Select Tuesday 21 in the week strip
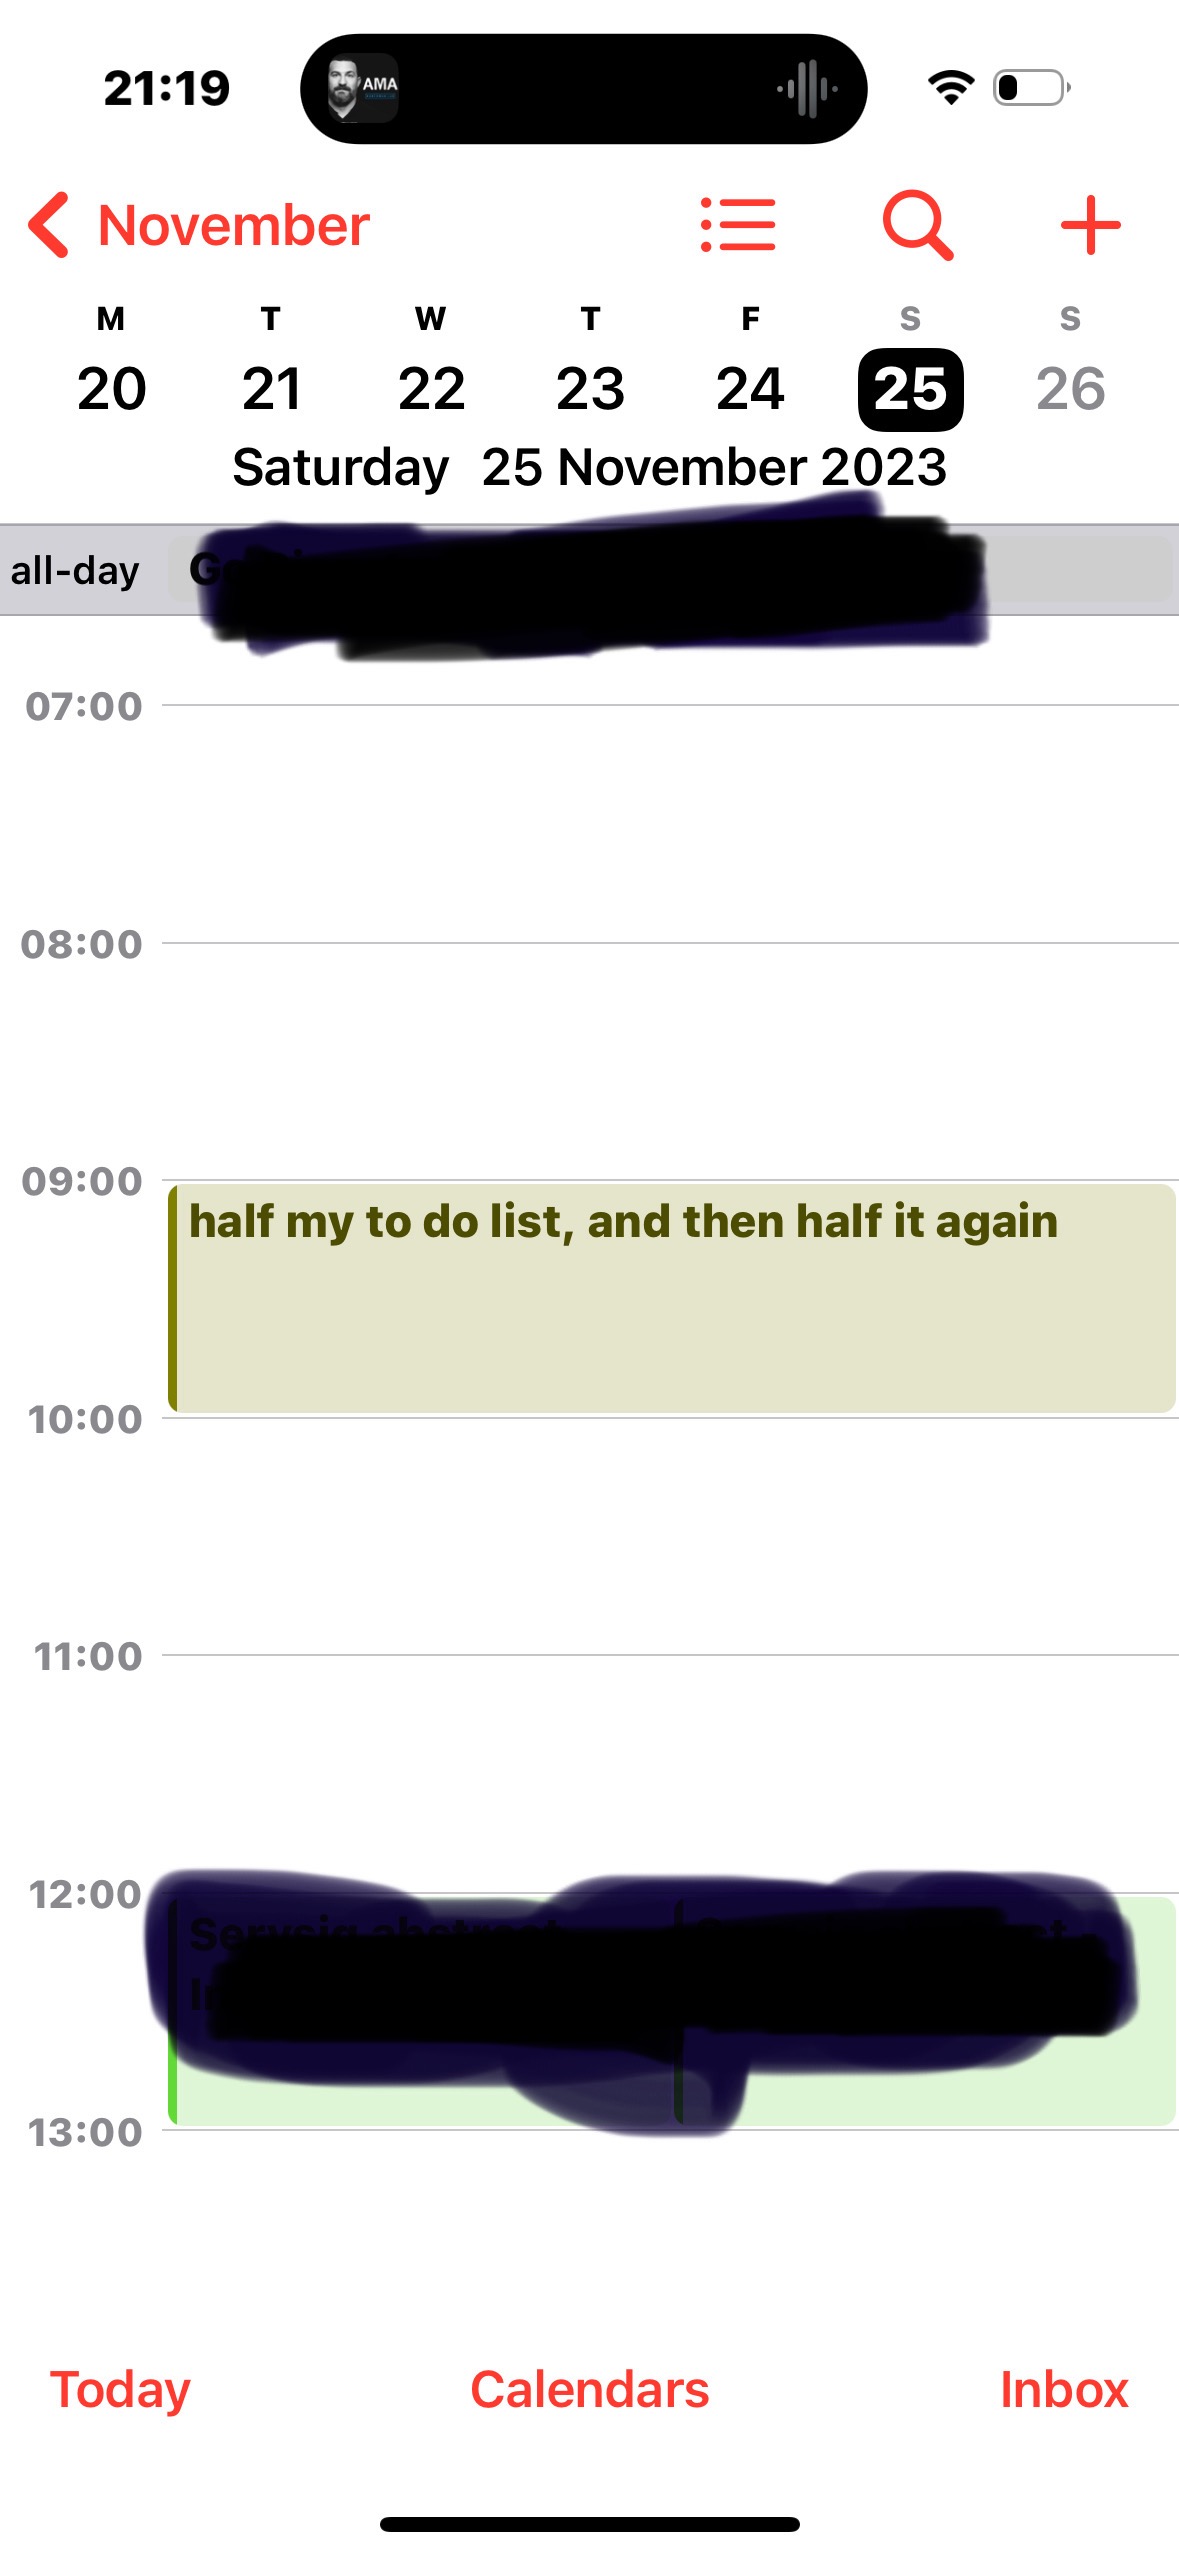Viewport: 1179px width, 2556px height. point(271,388)
